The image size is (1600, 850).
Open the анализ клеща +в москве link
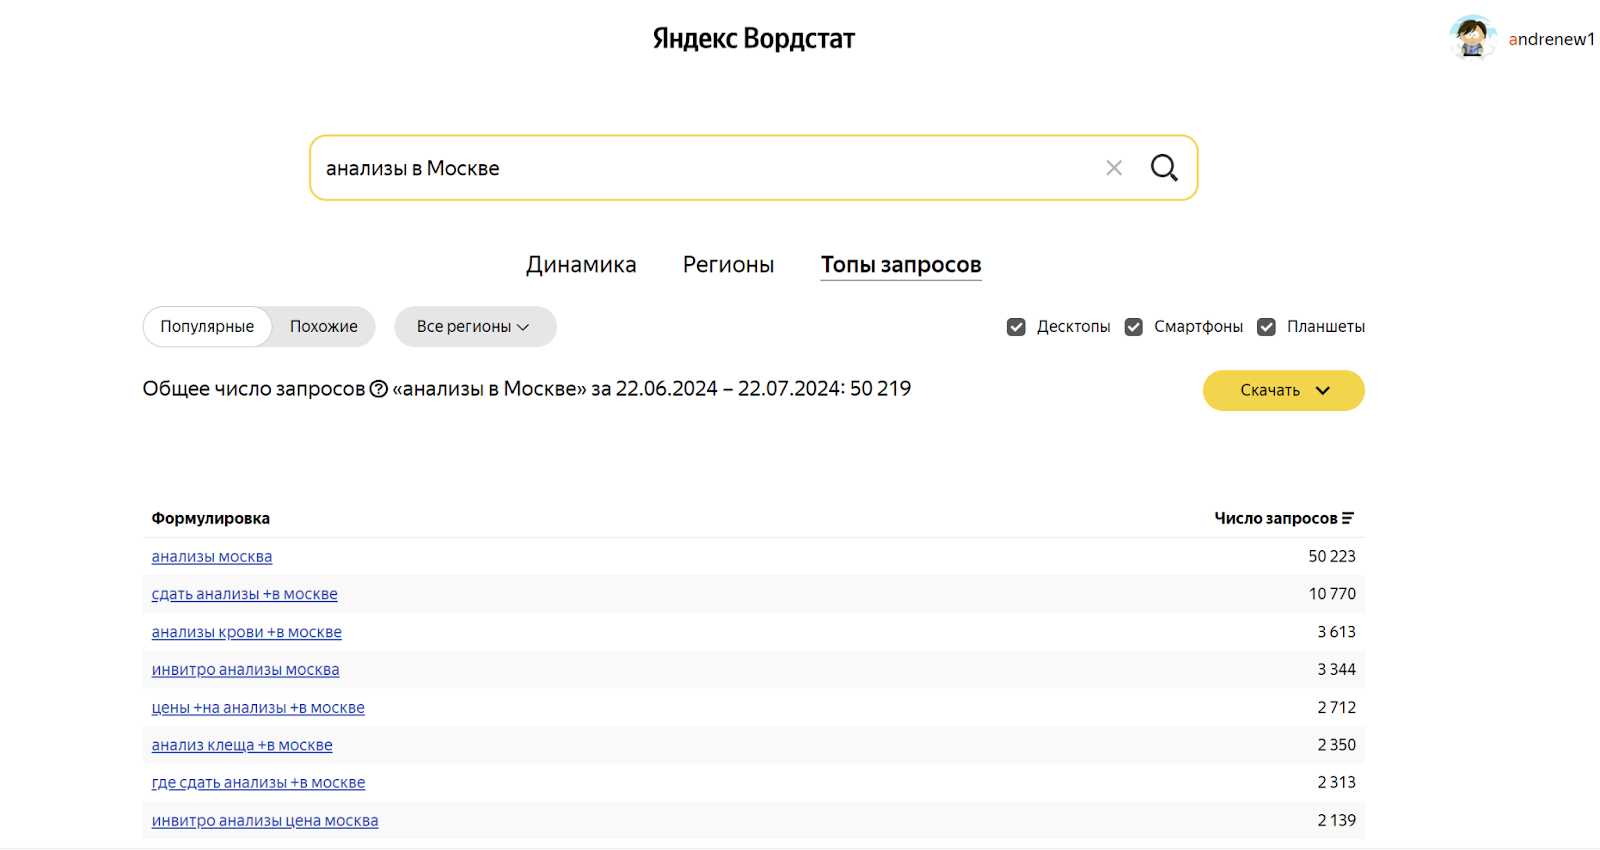point(242,745)
